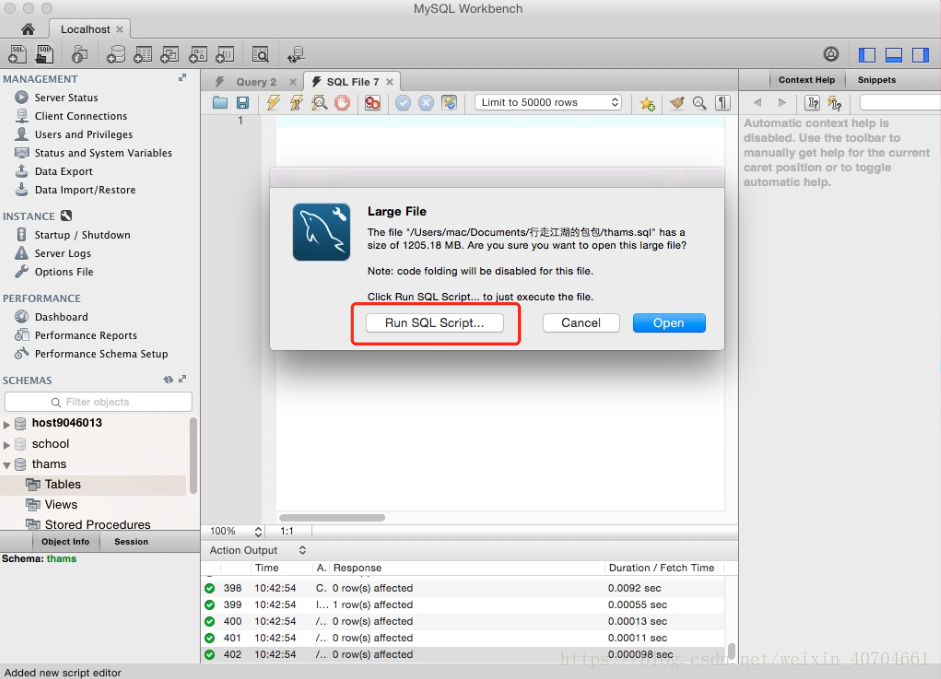Viewport: 941px width, 679px height.
Task: Click Cancel in Large File dialog
Action: 580,322
